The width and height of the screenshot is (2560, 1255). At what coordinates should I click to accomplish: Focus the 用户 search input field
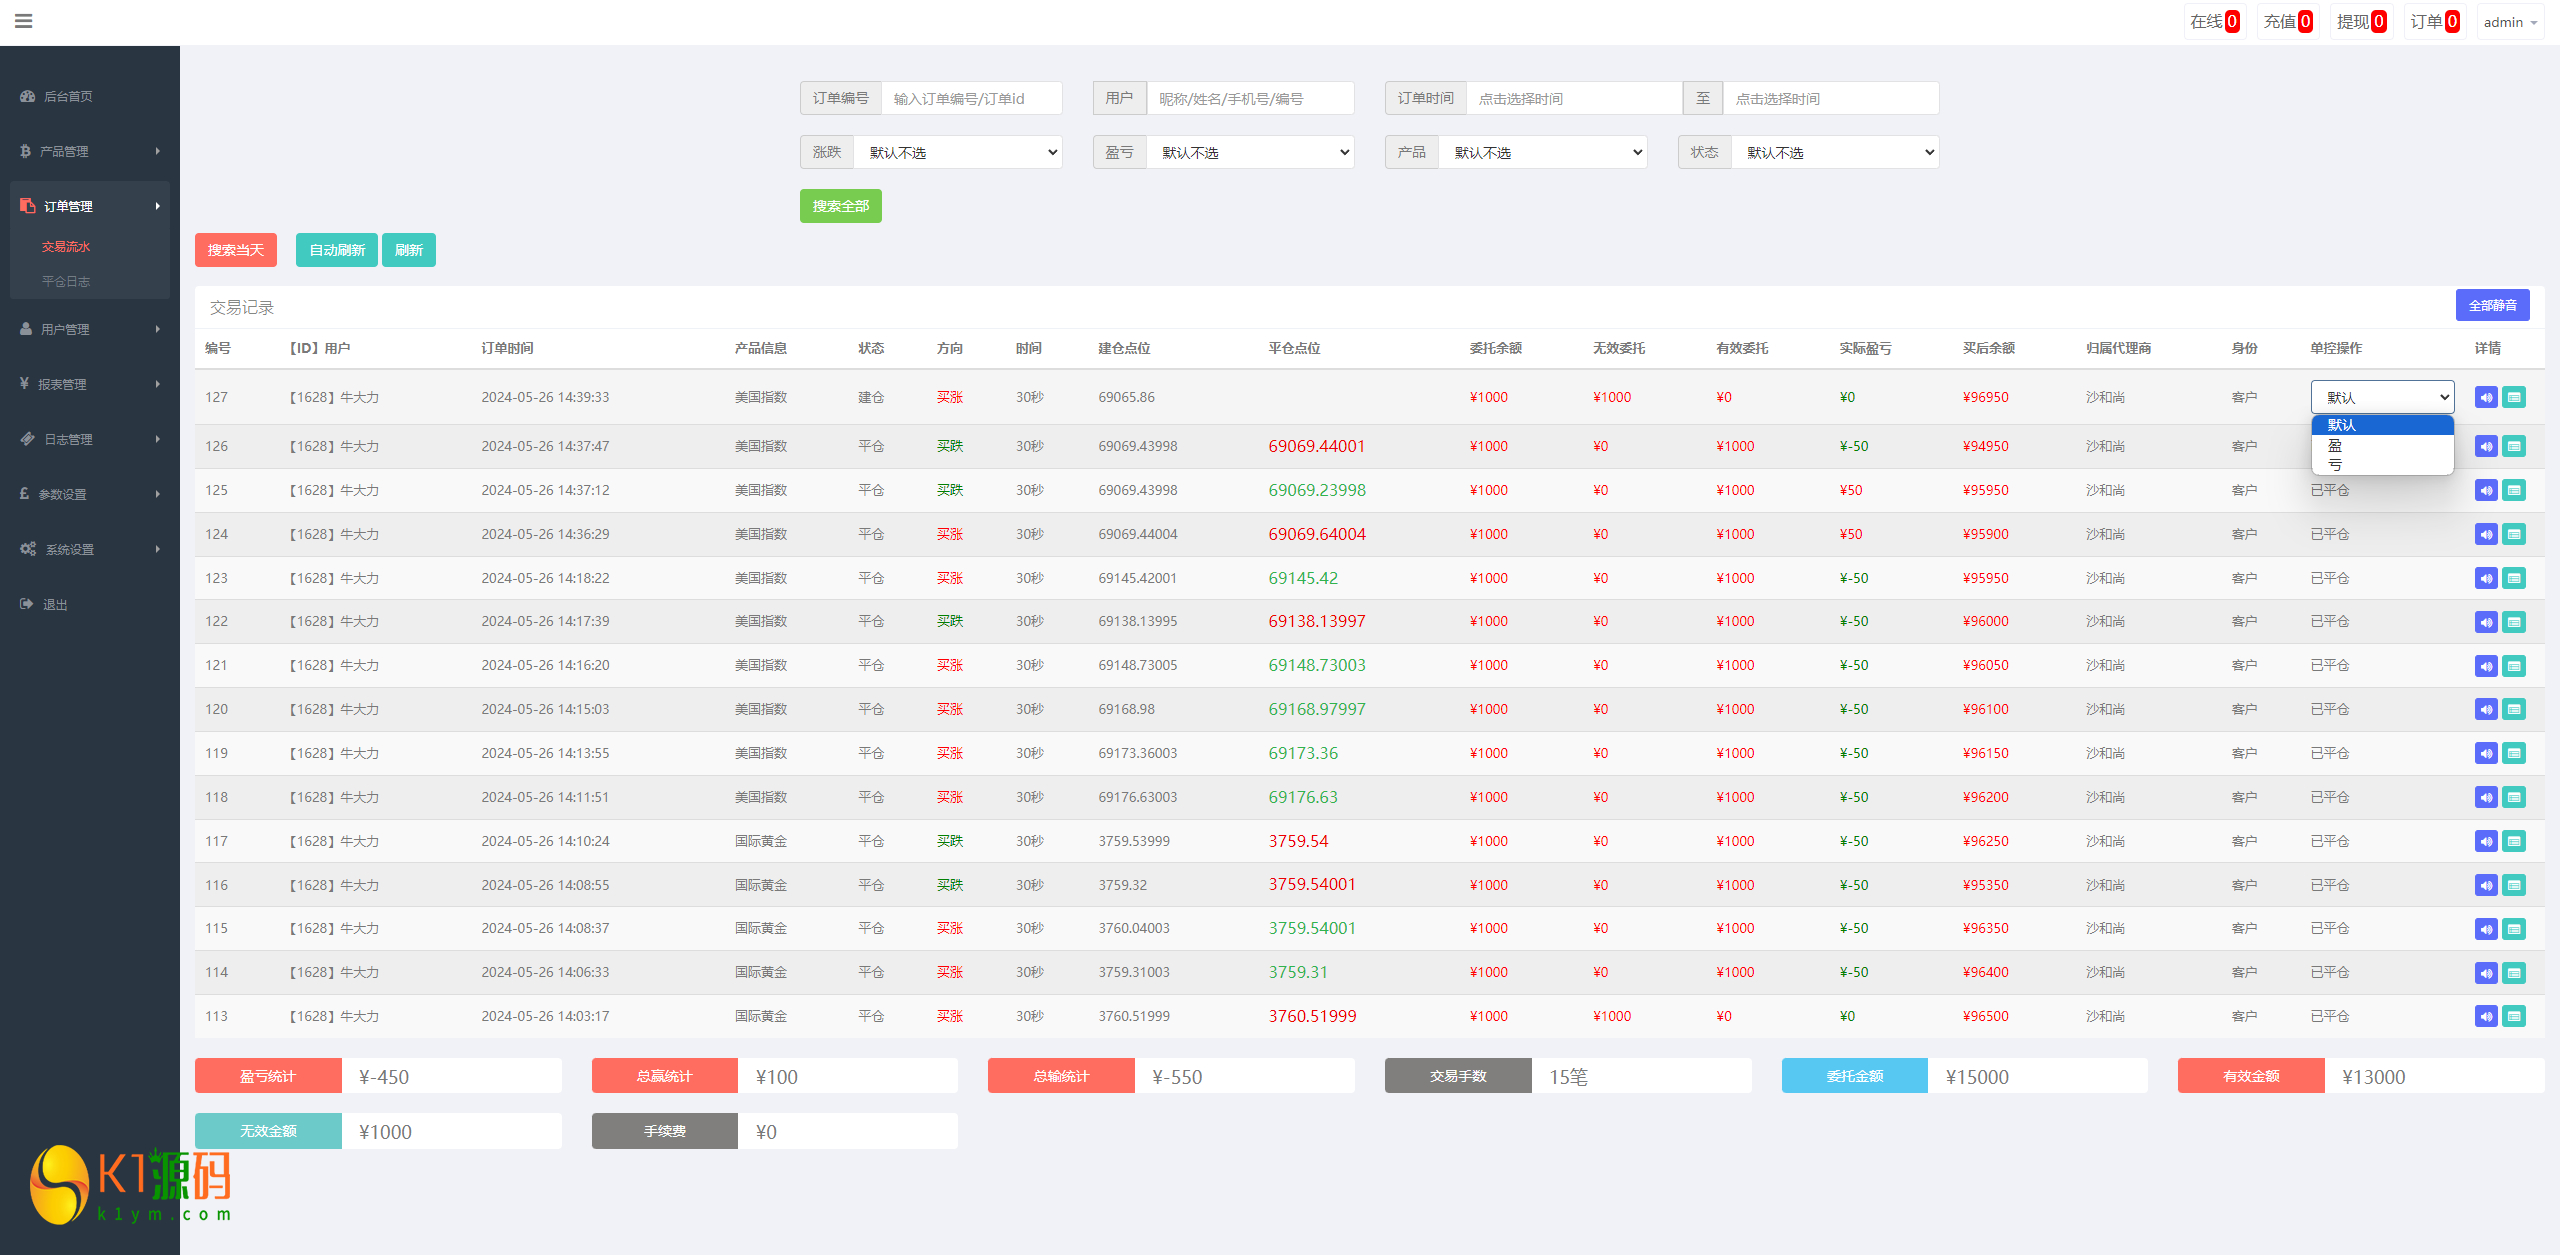click(x=1250, y=98)
